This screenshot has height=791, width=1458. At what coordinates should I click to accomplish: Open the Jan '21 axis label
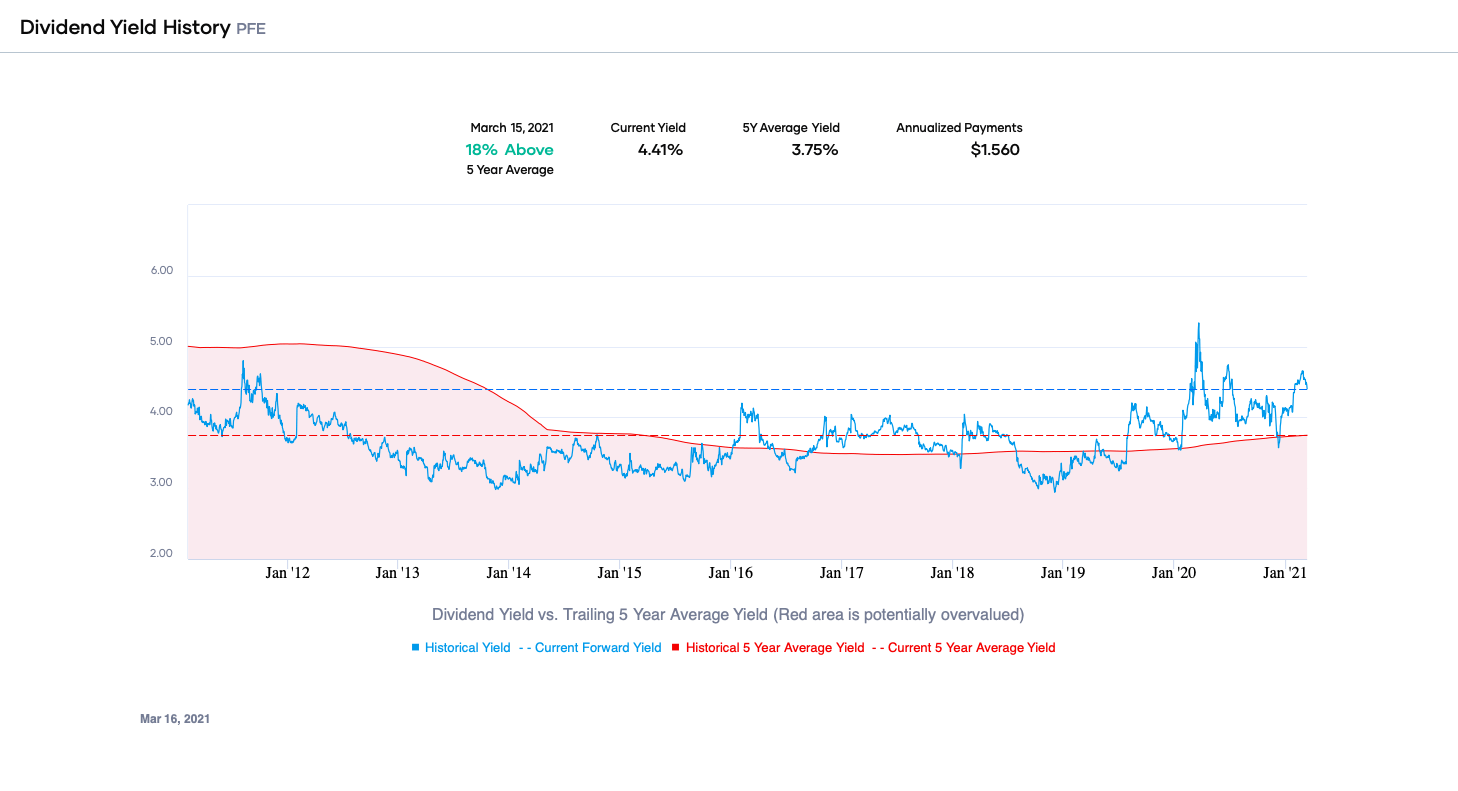pos(1283,572)
